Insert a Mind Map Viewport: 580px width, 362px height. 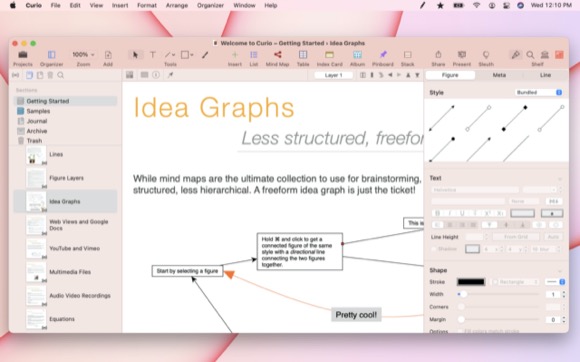tap(277, 55)
